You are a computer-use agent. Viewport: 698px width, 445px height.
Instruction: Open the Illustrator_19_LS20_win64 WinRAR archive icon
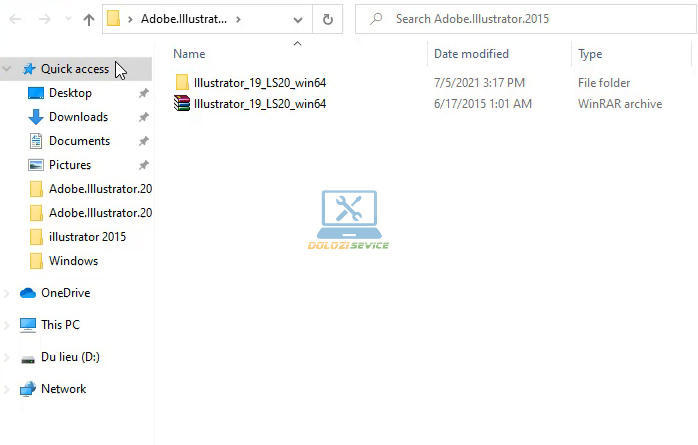tap(182, 103)
